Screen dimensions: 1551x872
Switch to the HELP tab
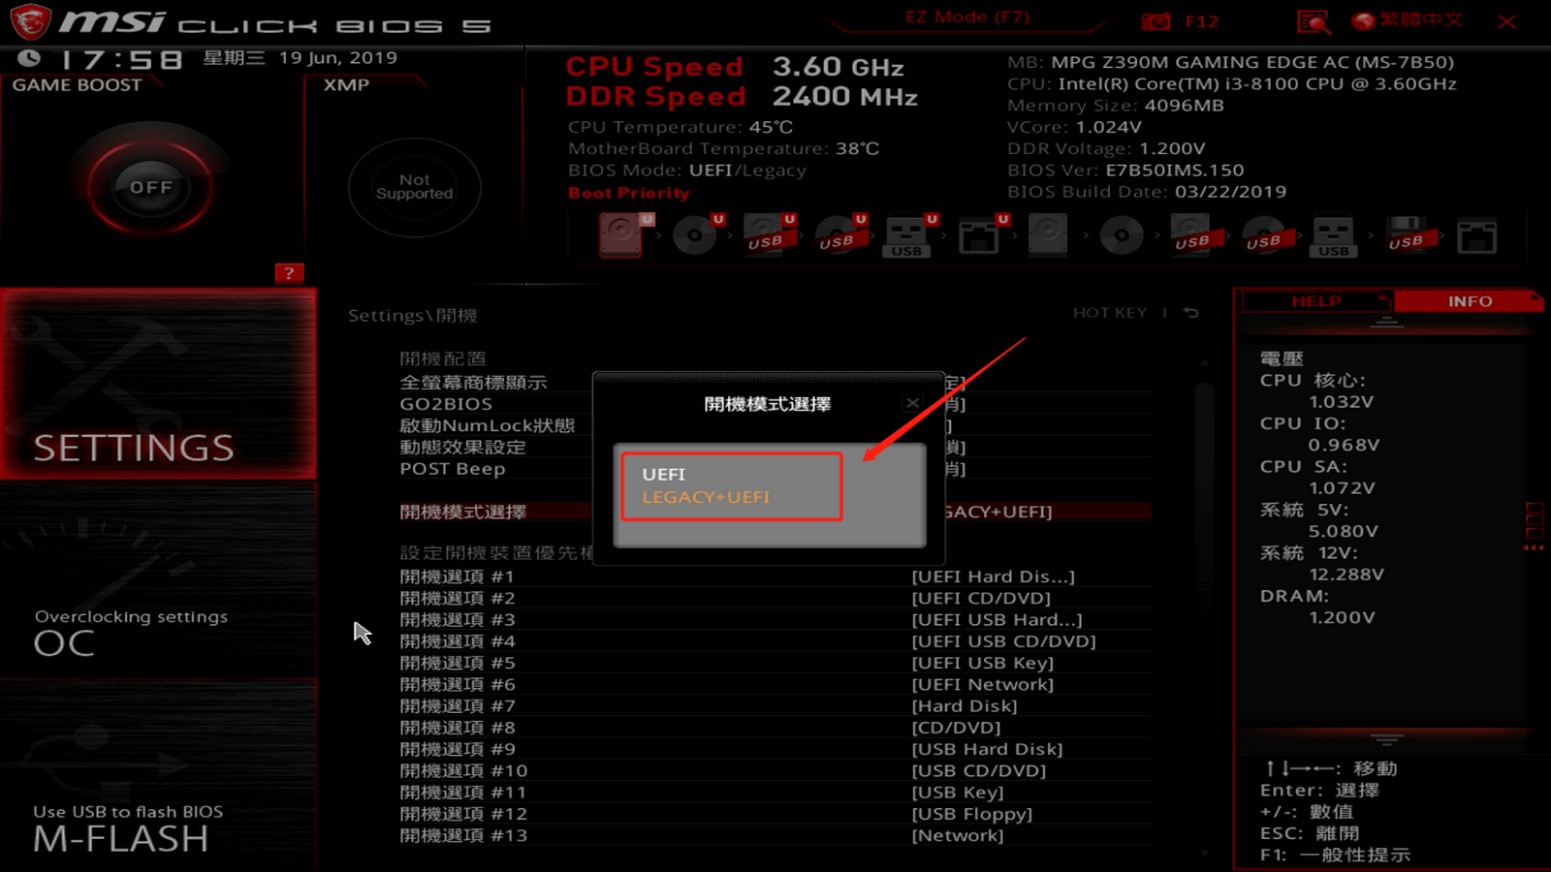click(1316, 301)
